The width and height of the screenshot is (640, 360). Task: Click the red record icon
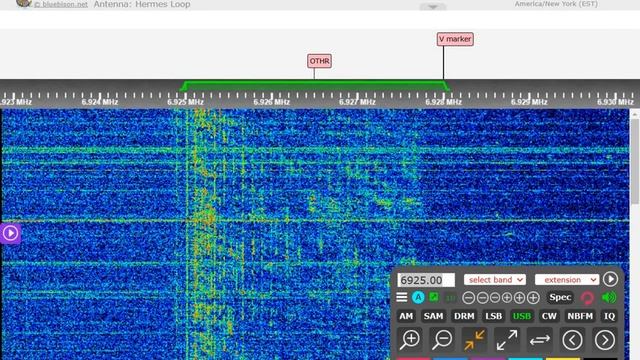587,298
